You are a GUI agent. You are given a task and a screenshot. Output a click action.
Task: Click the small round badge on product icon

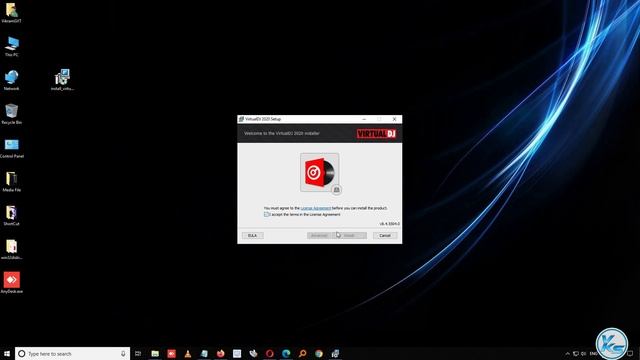click(336, 190)
